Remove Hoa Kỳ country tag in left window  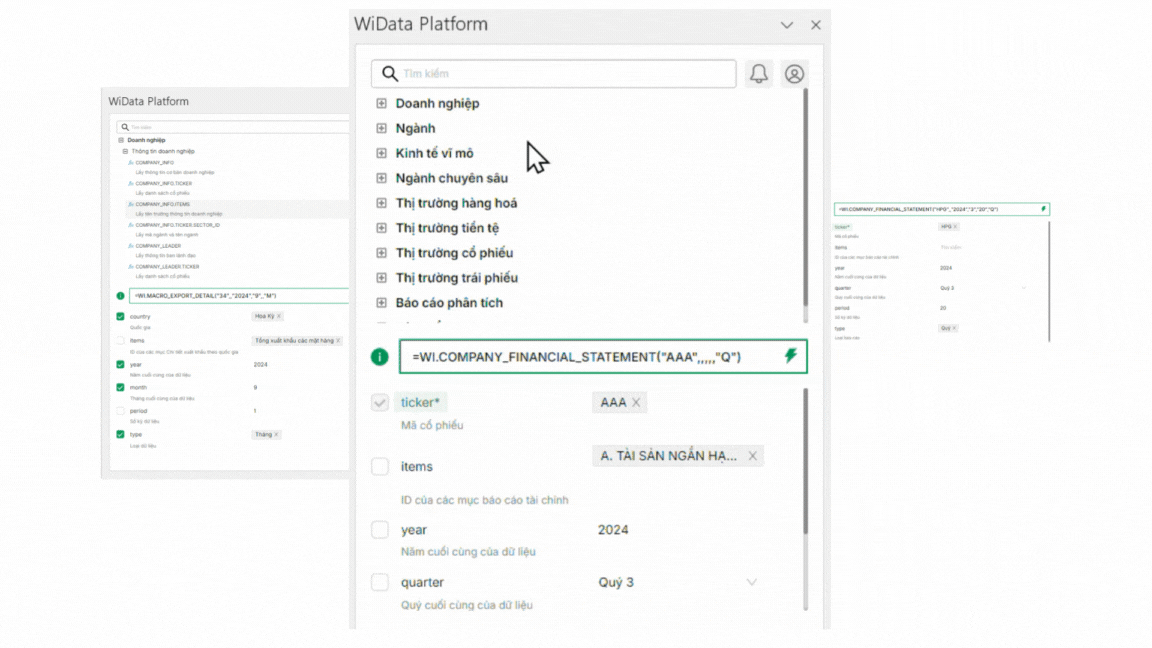click(279, 317)
